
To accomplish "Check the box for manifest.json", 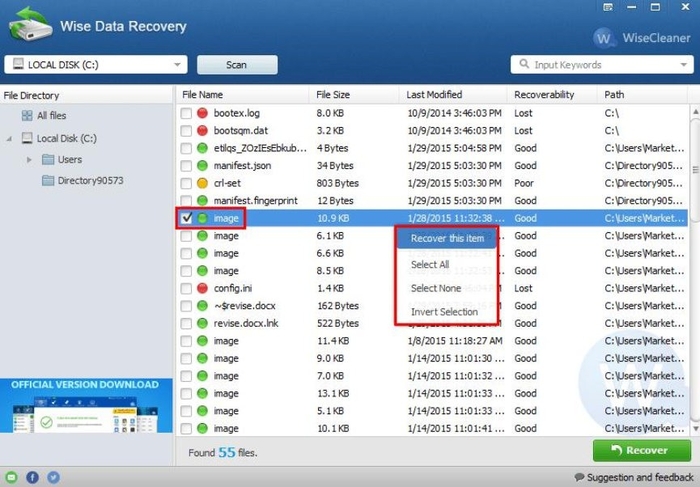I will [x=186, y=166].
